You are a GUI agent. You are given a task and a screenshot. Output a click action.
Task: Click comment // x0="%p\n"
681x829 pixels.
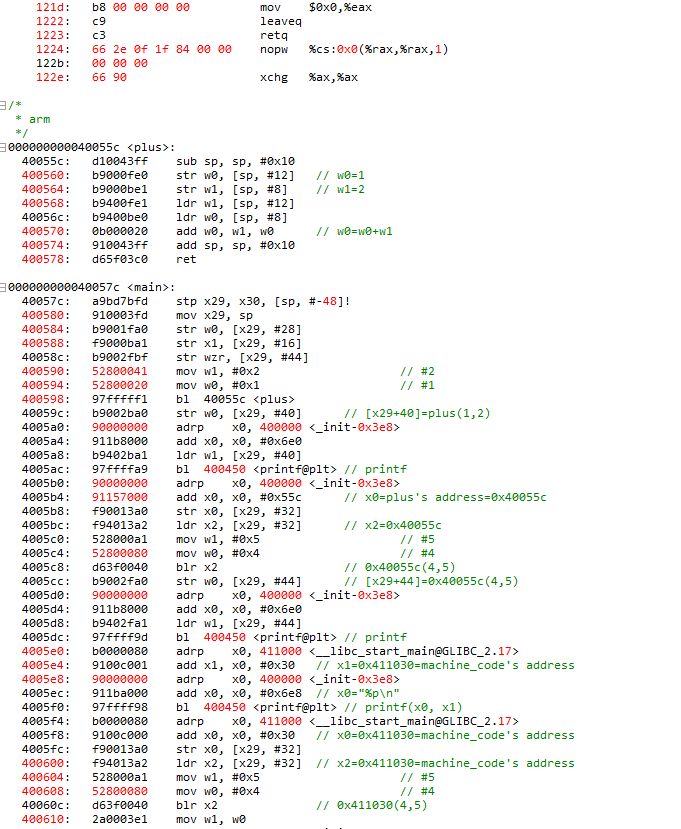pyautogui.click(x=358, y=694)
